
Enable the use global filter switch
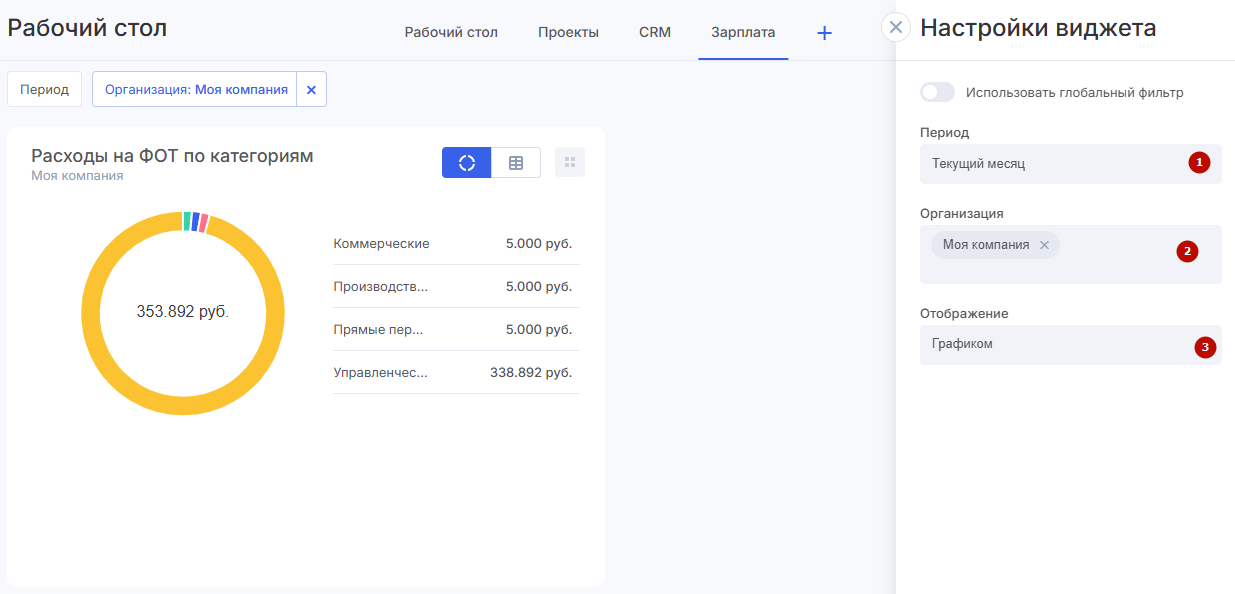click(938, 92)
